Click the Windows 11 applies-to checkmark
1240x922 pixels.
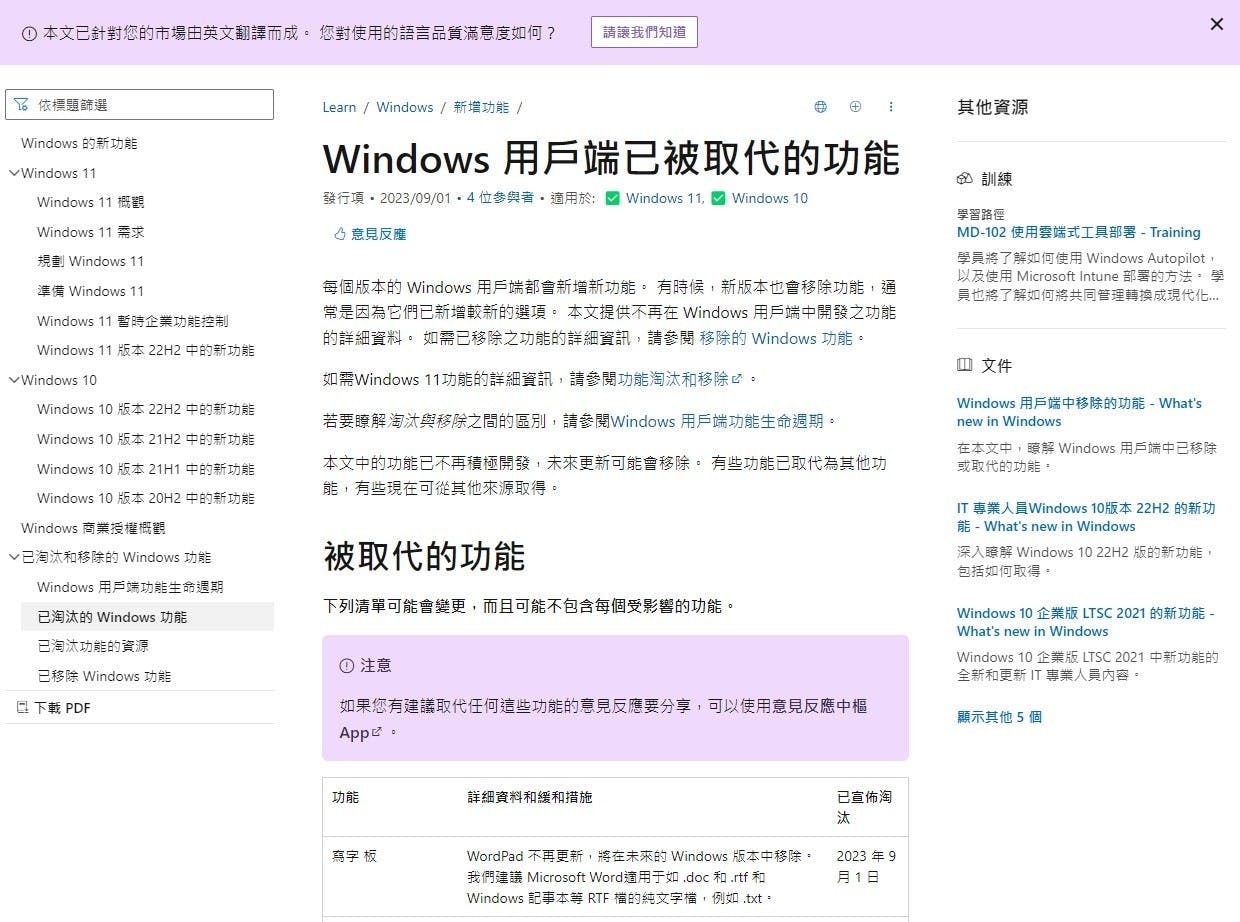(x=613, y=198)
